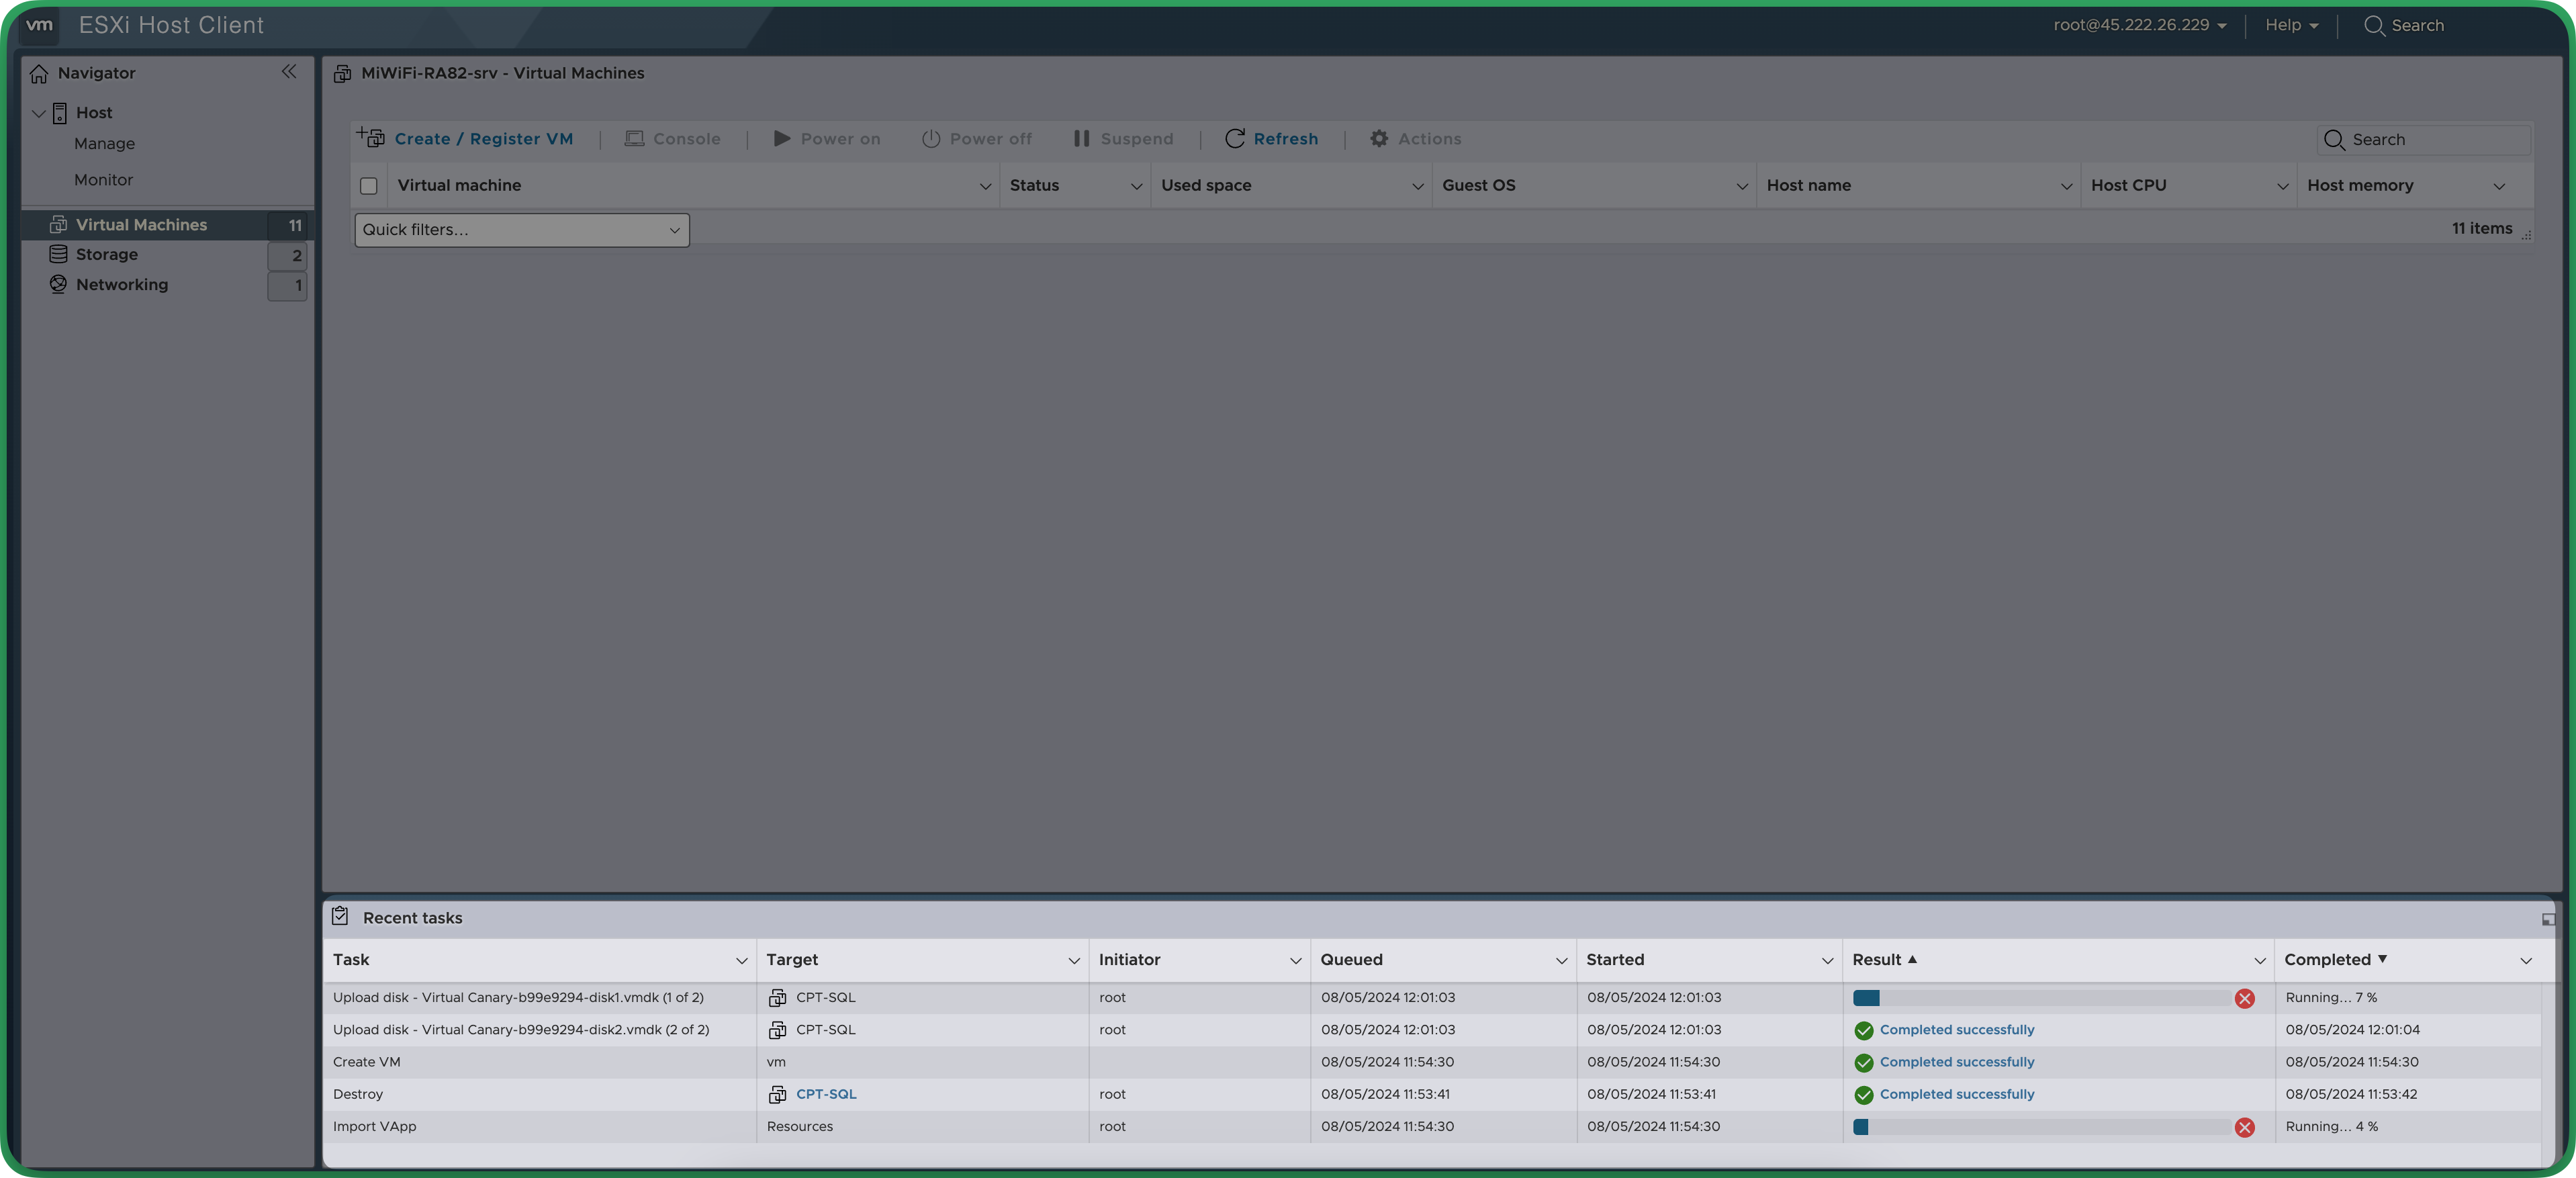Click the VM icon beside CPT-SQL in disk1 row
The height and width of the screenshot is (1178, 2576).
click(x=777, y=998)
